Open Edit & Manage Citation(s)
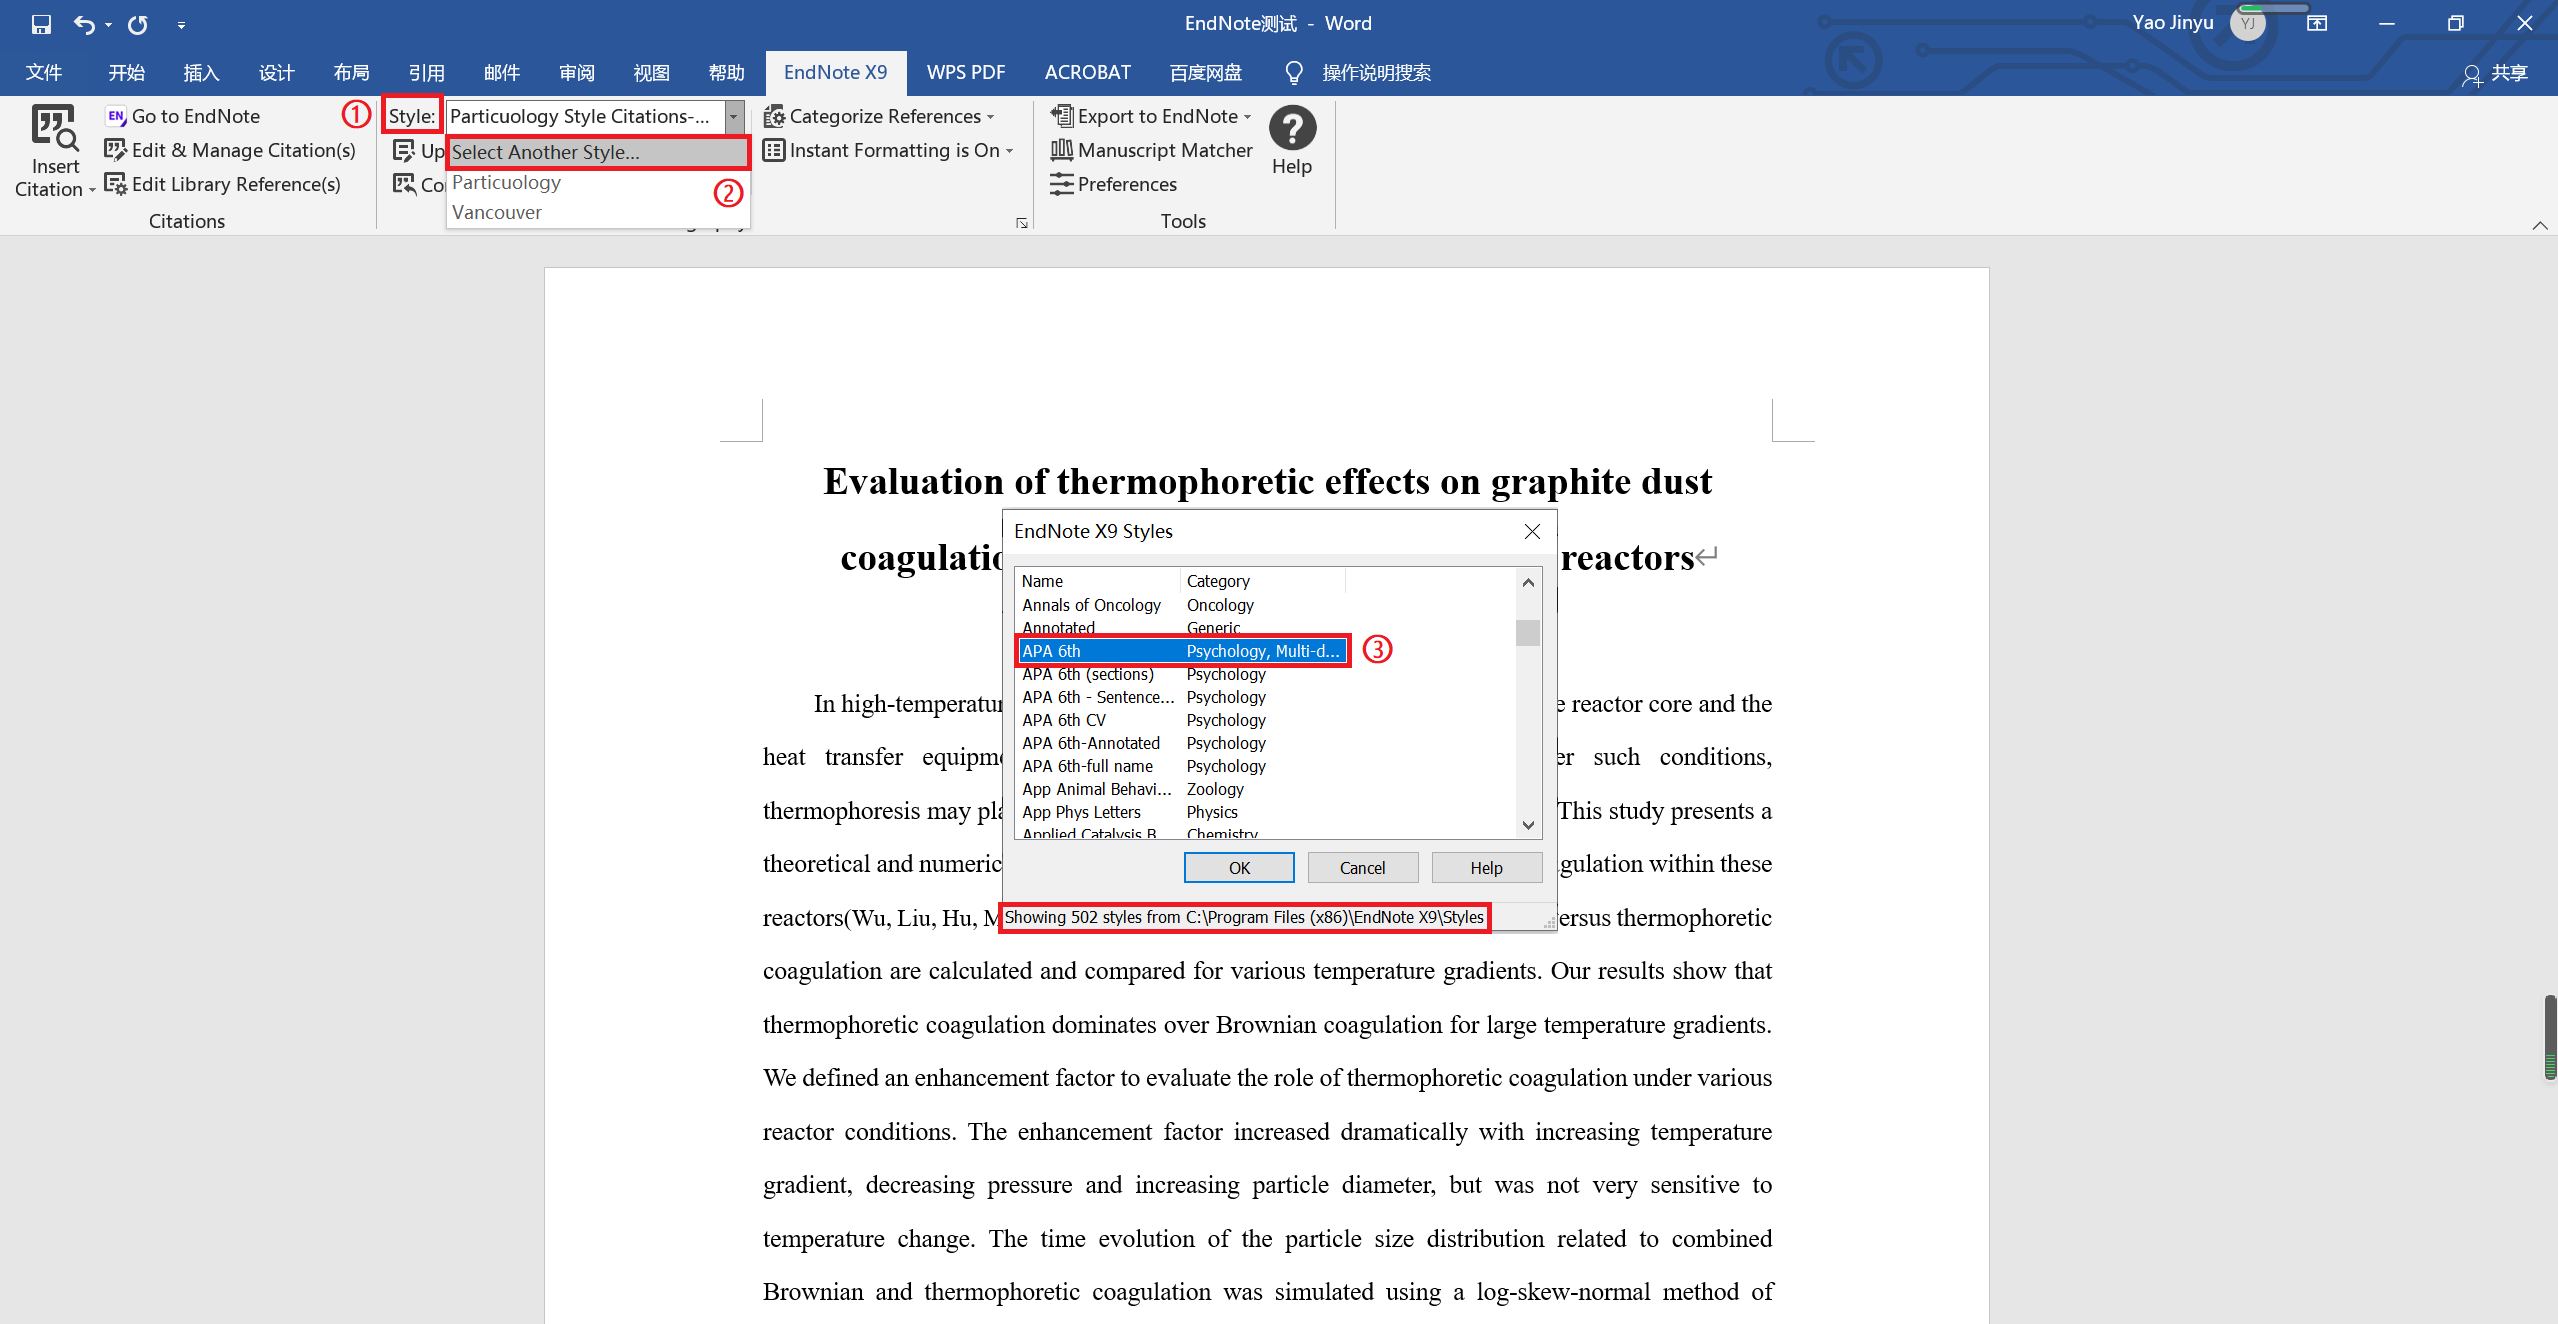 coord(230,150)
